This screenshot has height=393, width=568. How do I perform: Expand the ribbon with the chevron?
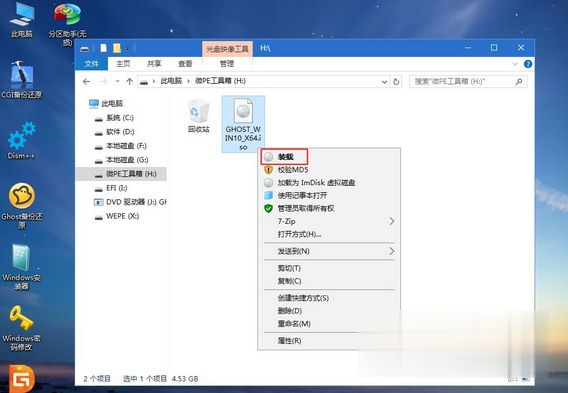[x=515, y=64]
